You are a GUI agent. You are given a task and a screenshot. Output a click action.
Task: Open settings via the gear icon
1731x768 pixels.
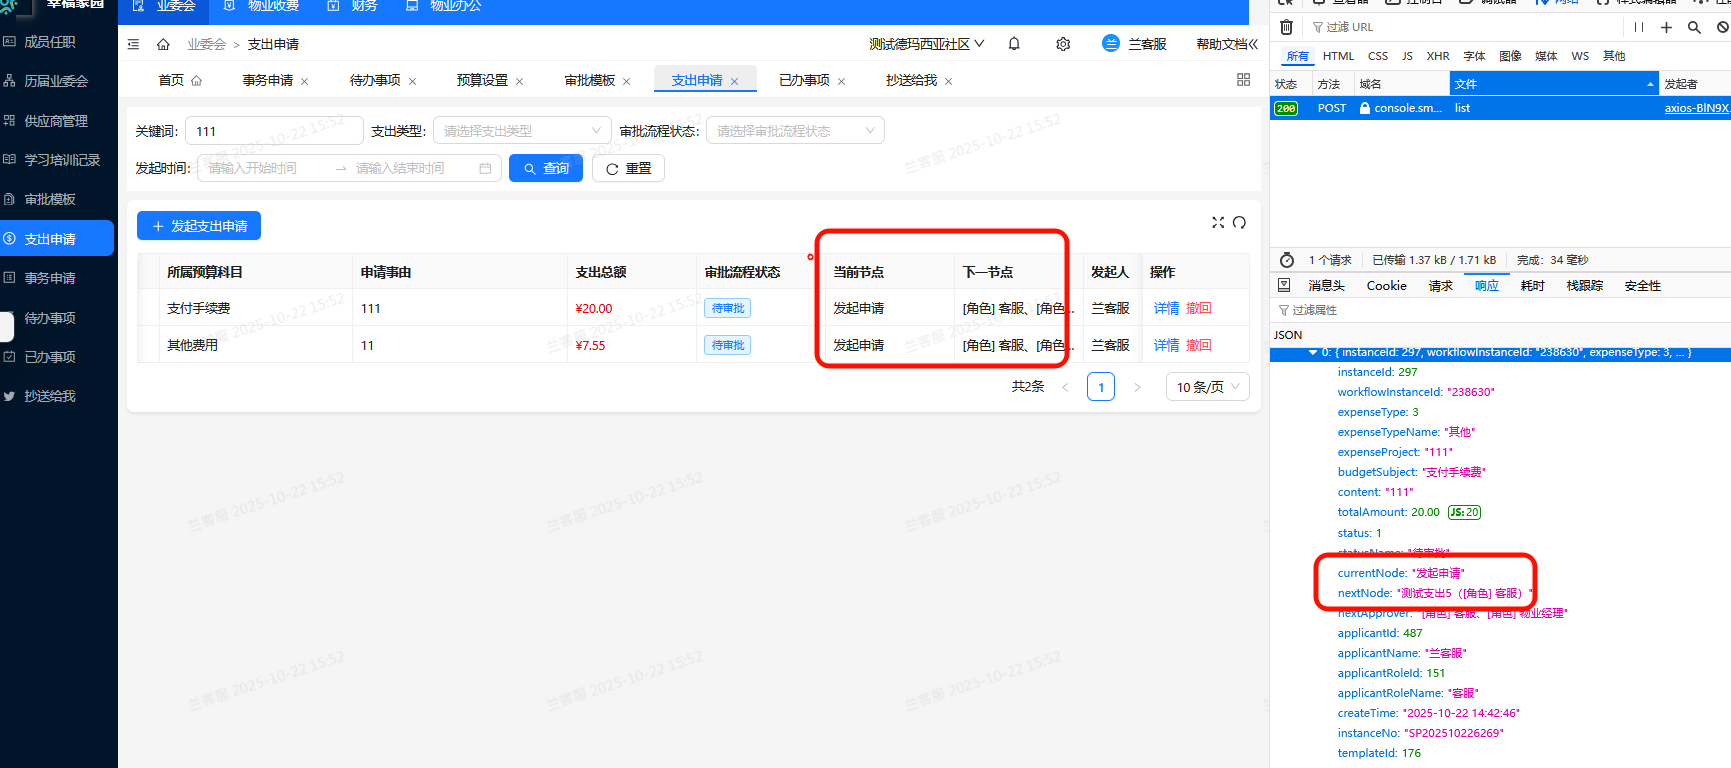click(1063, 44)
